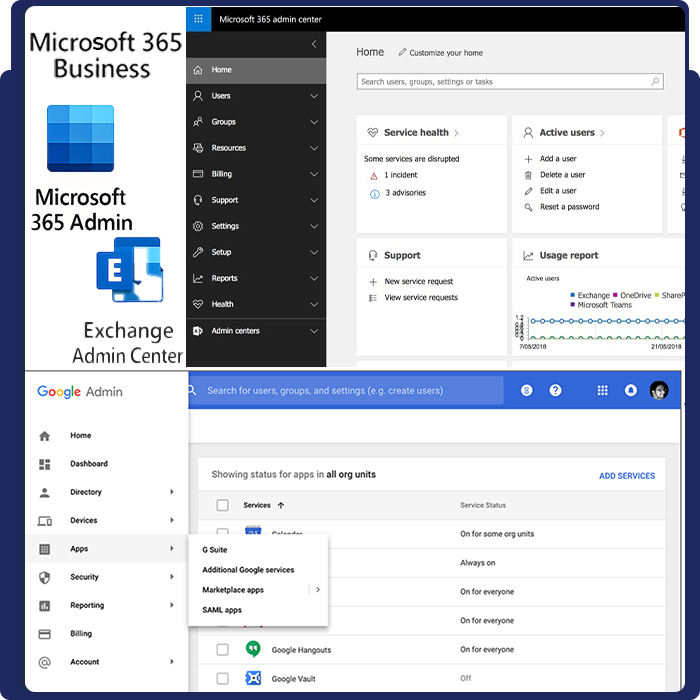The width and height of the screenshot is (700, 700).
Task: Check the Google Hangouts row checkbox
Action: pyautogui.click(x=222, y=649)
